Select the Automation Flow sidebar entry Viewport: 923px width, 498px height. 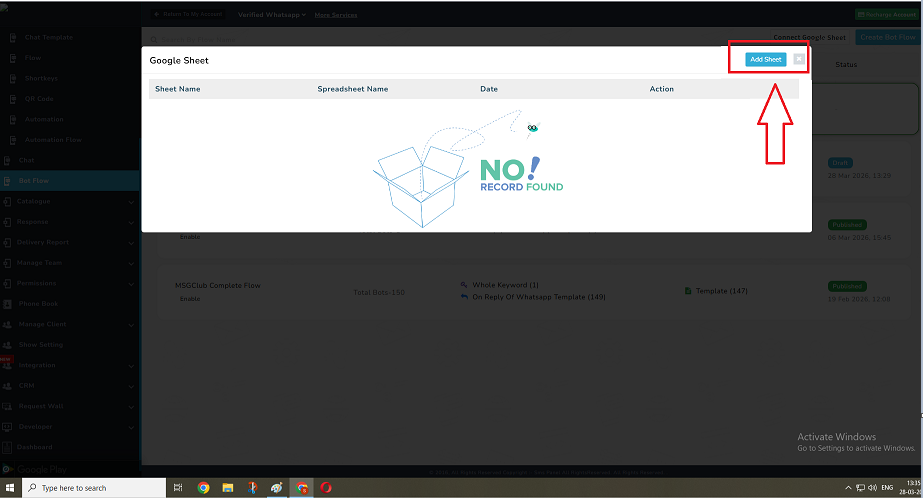point(53,140)
